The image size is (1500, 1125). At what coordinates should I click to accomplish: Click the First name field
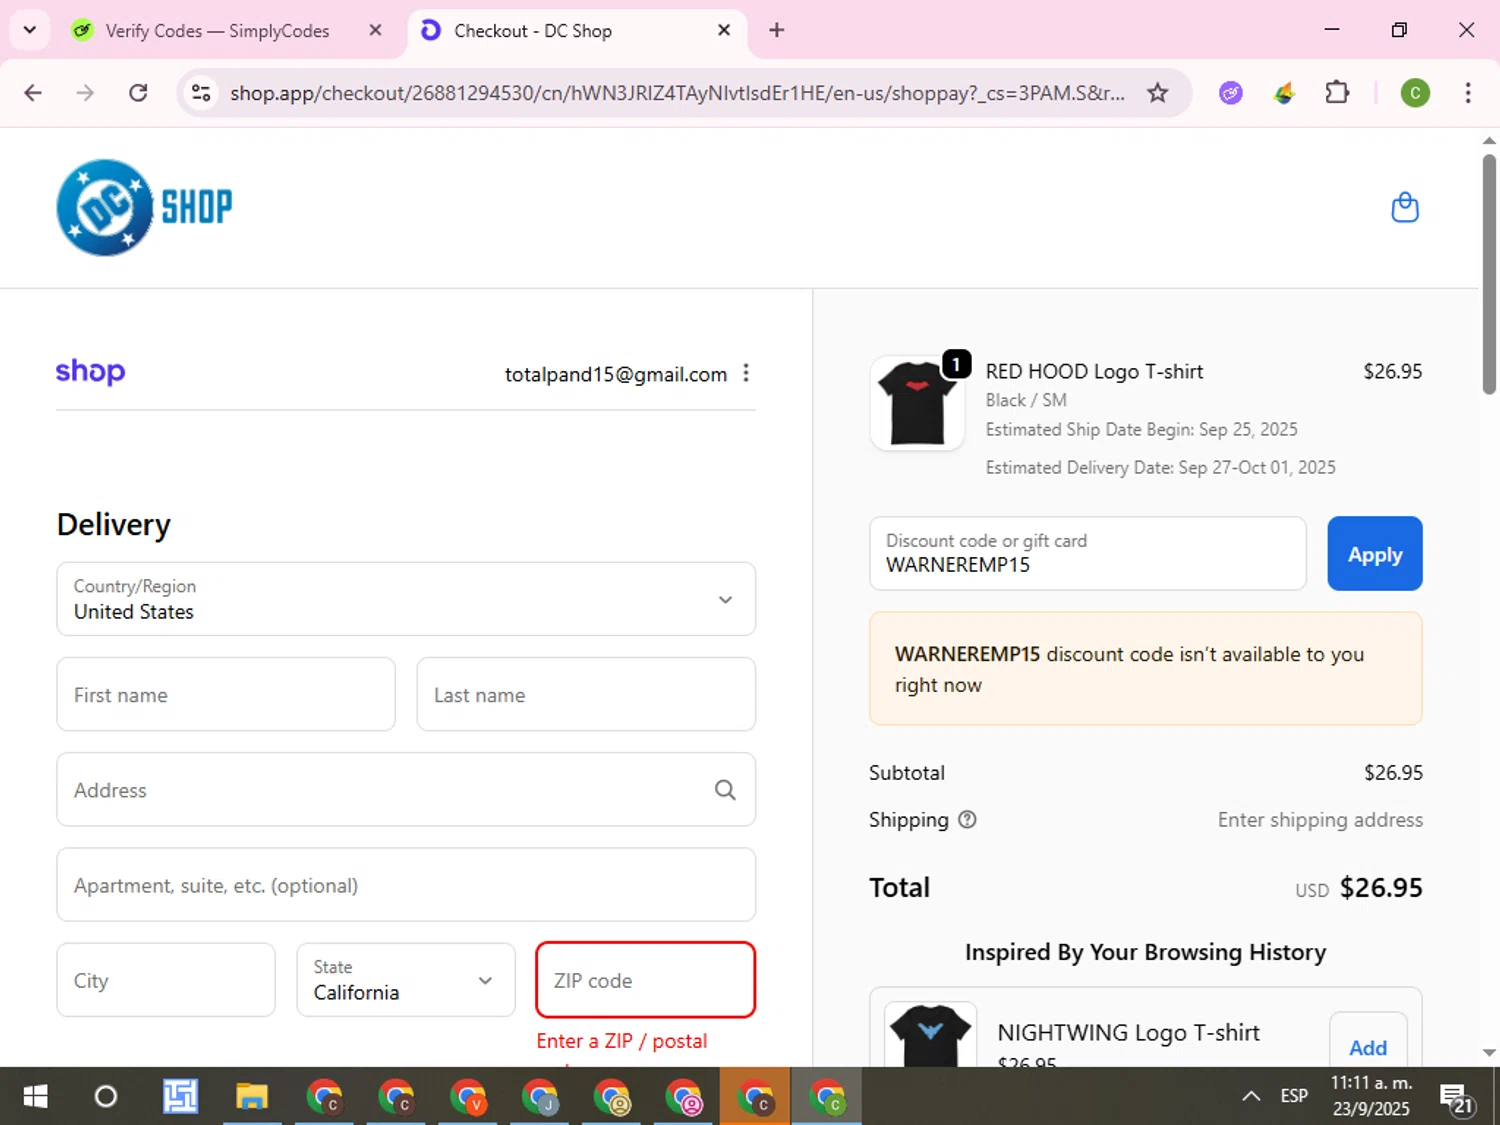point(226,694)
